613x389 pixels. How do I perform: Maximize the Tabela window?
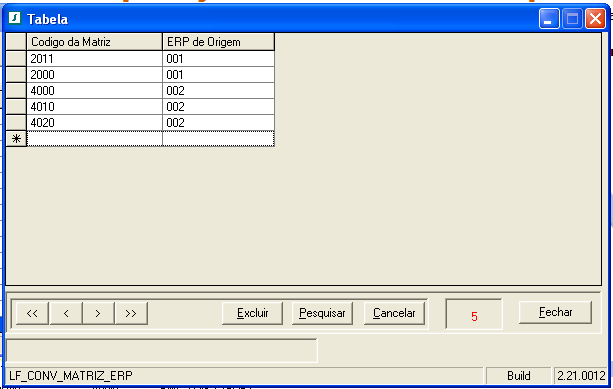[x=572, y=18]
